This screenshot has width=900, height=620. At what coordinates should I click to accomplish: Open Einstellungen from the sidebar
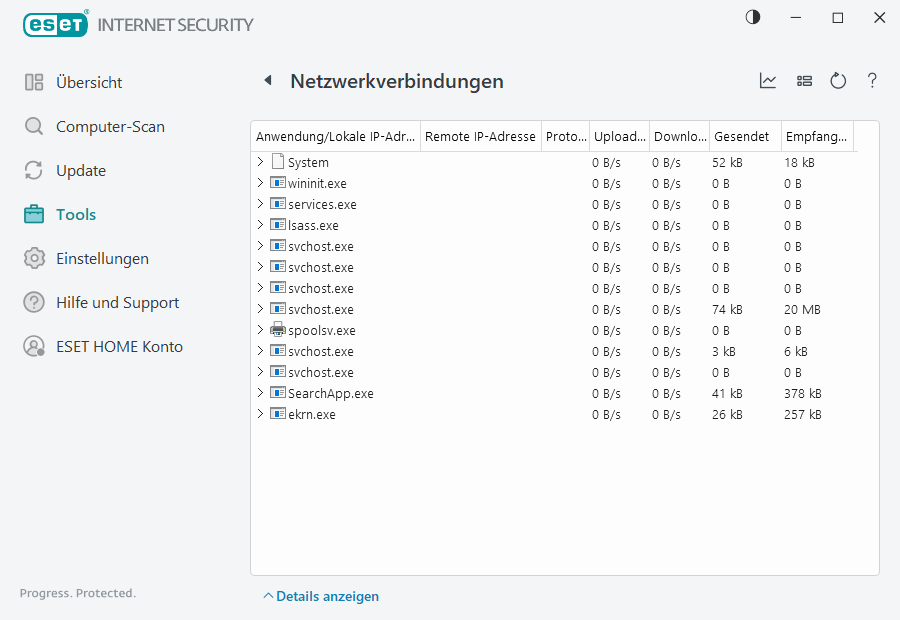102,258
